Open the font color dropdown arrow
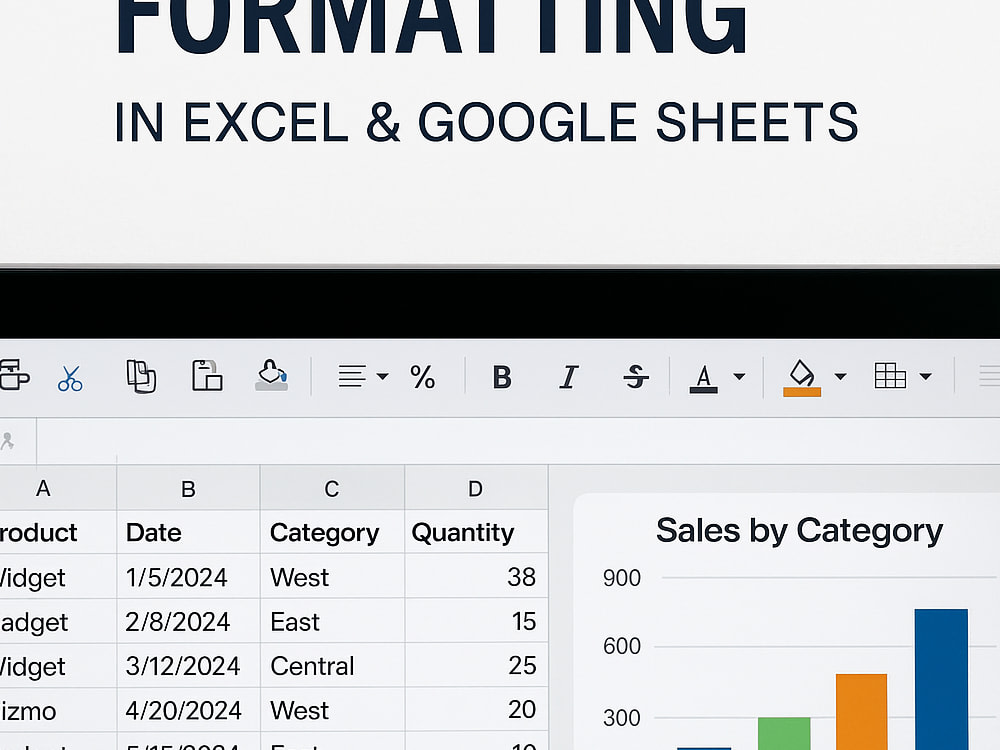The width and height of the screenshot is (1000, 750). [739, 376]
